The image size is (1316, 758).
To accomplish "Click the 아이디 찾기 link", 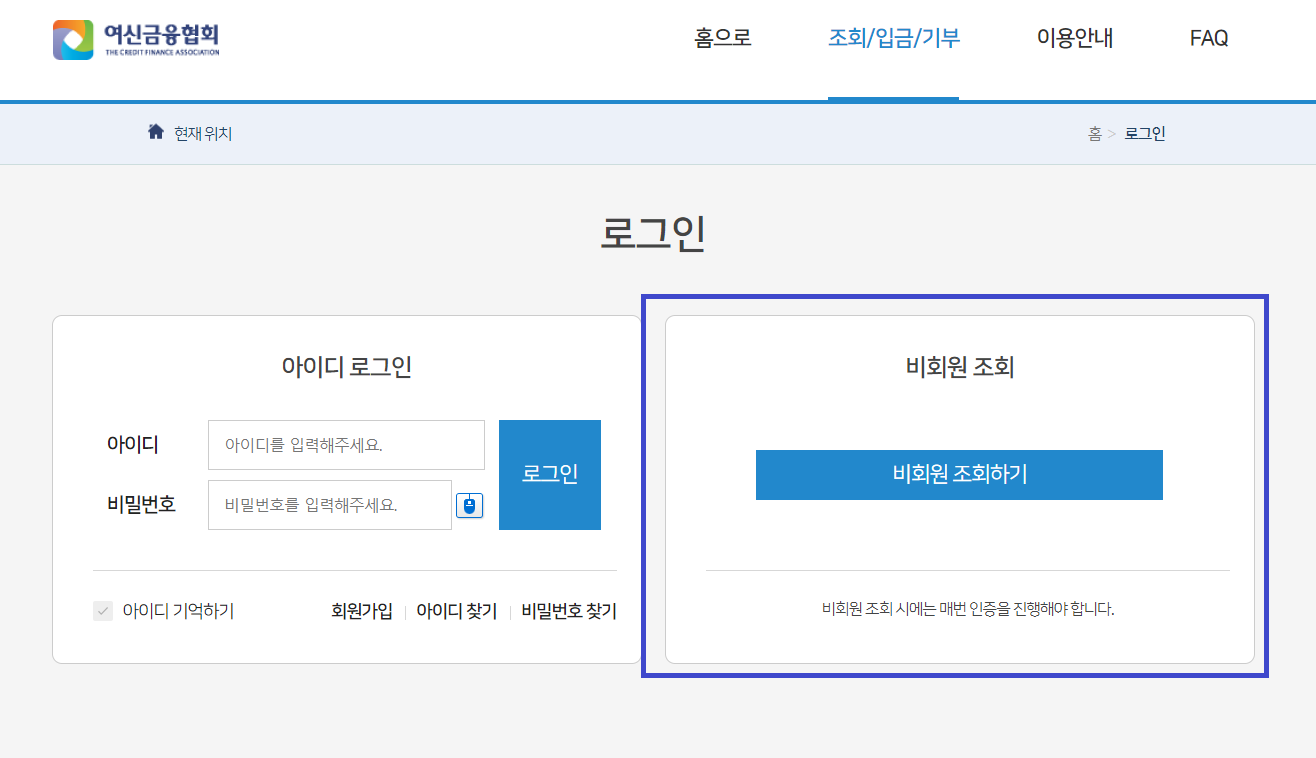I will (x=456, y=610).
